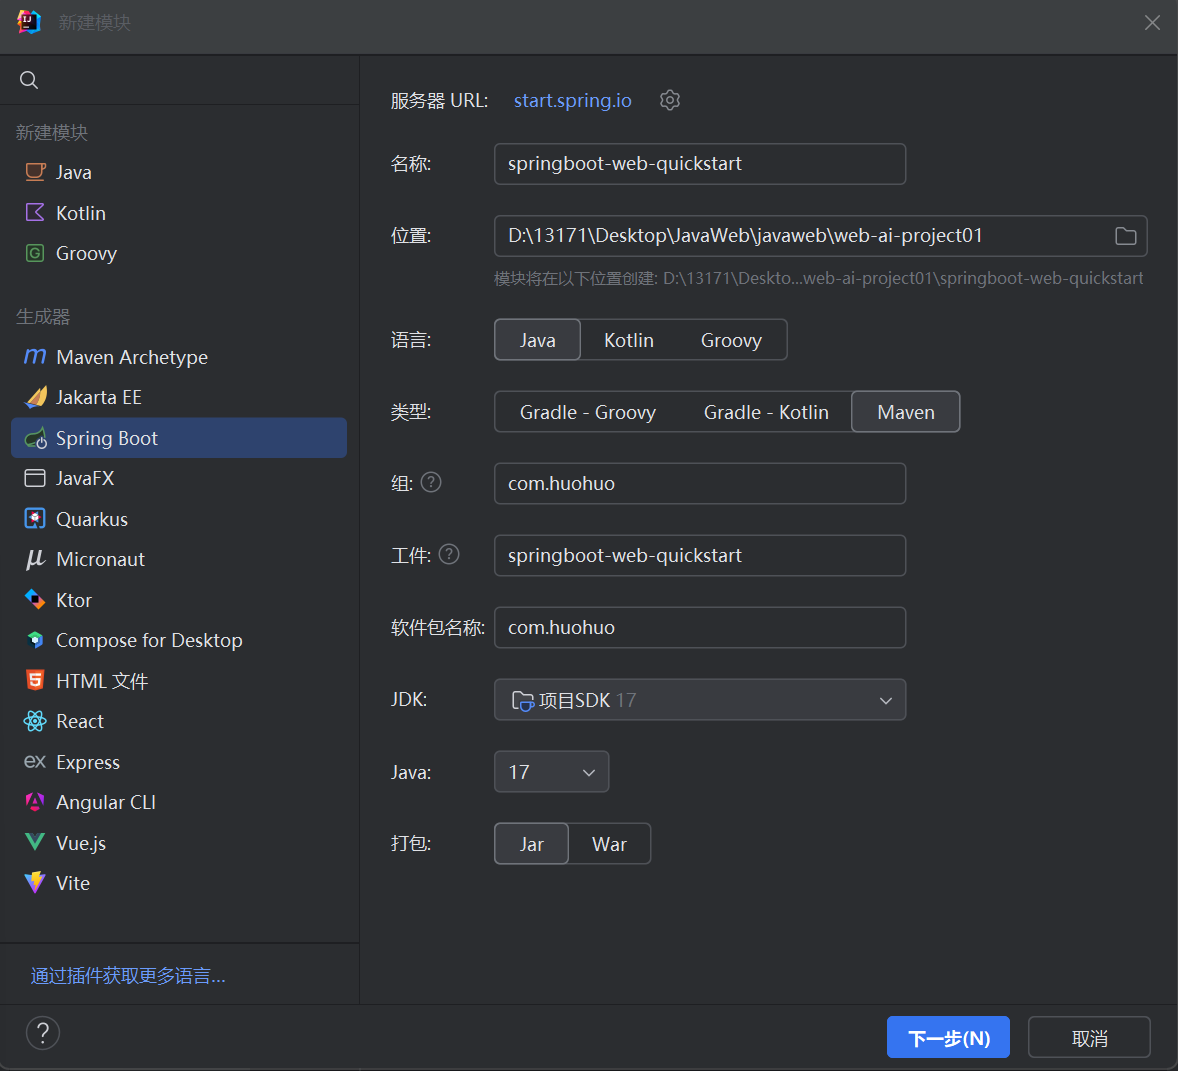Focus the 组 com.huohuo field
This screenshot has width=1178, height=1071.
[699, 483]
